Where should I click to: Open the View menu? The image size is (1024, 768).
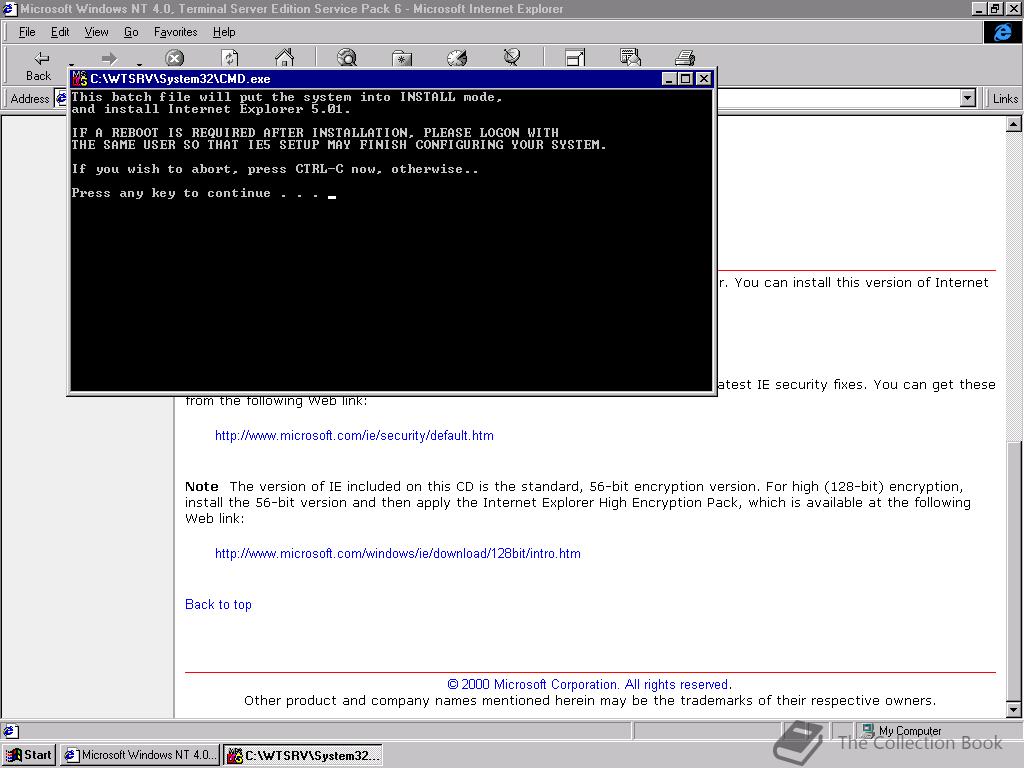coord(96,32)
